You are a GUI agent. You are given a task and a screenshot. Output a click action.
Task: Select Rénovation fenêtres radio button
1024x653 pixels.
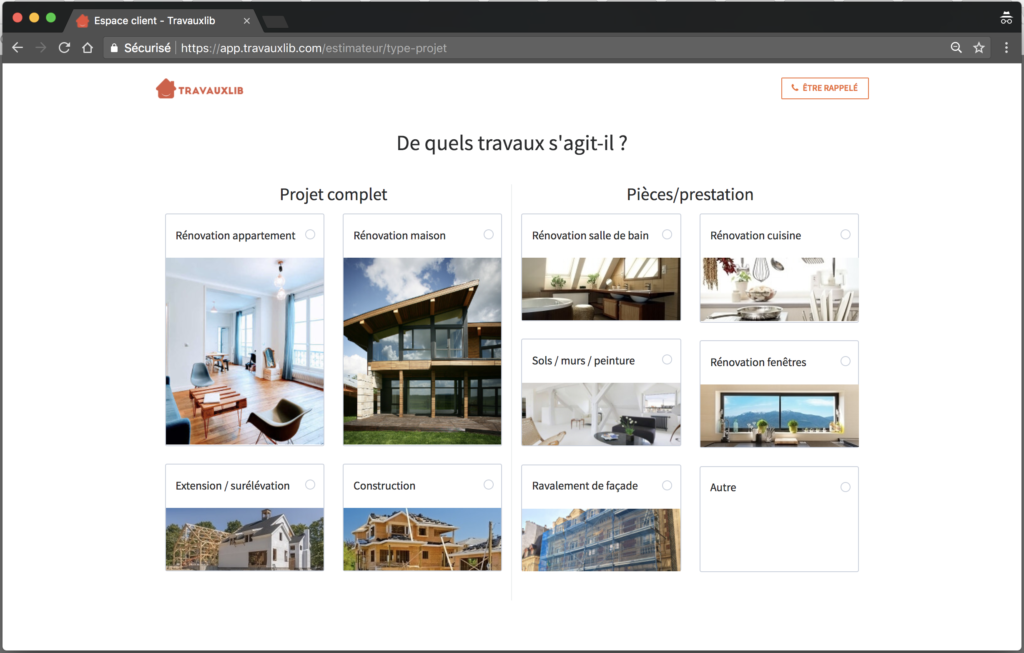point(845,361)
